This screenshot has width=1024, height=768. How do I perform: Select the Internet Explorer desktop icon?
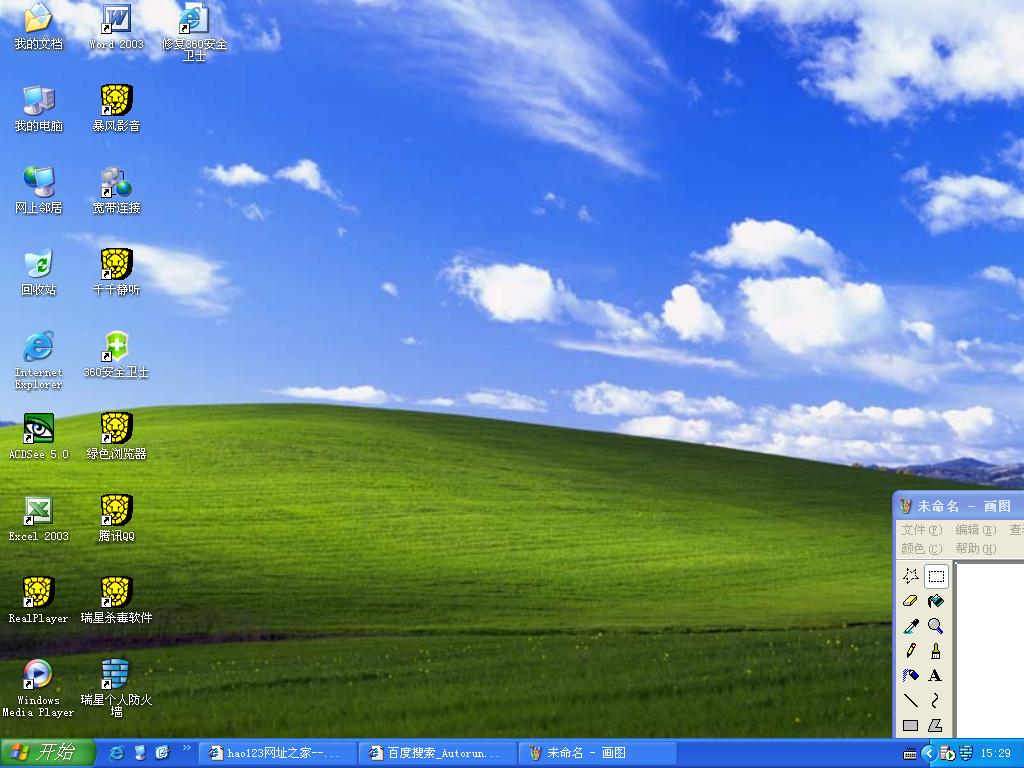coord(39,360)
